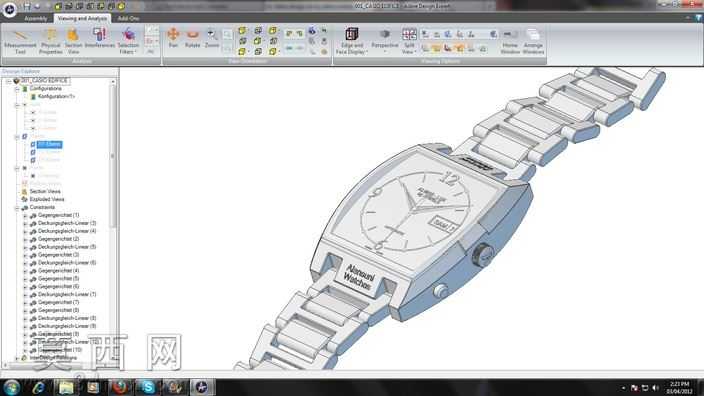Screen dimensions: 704x396
Task: Select the highlighted plane item in tree
Action: point(49,144)
